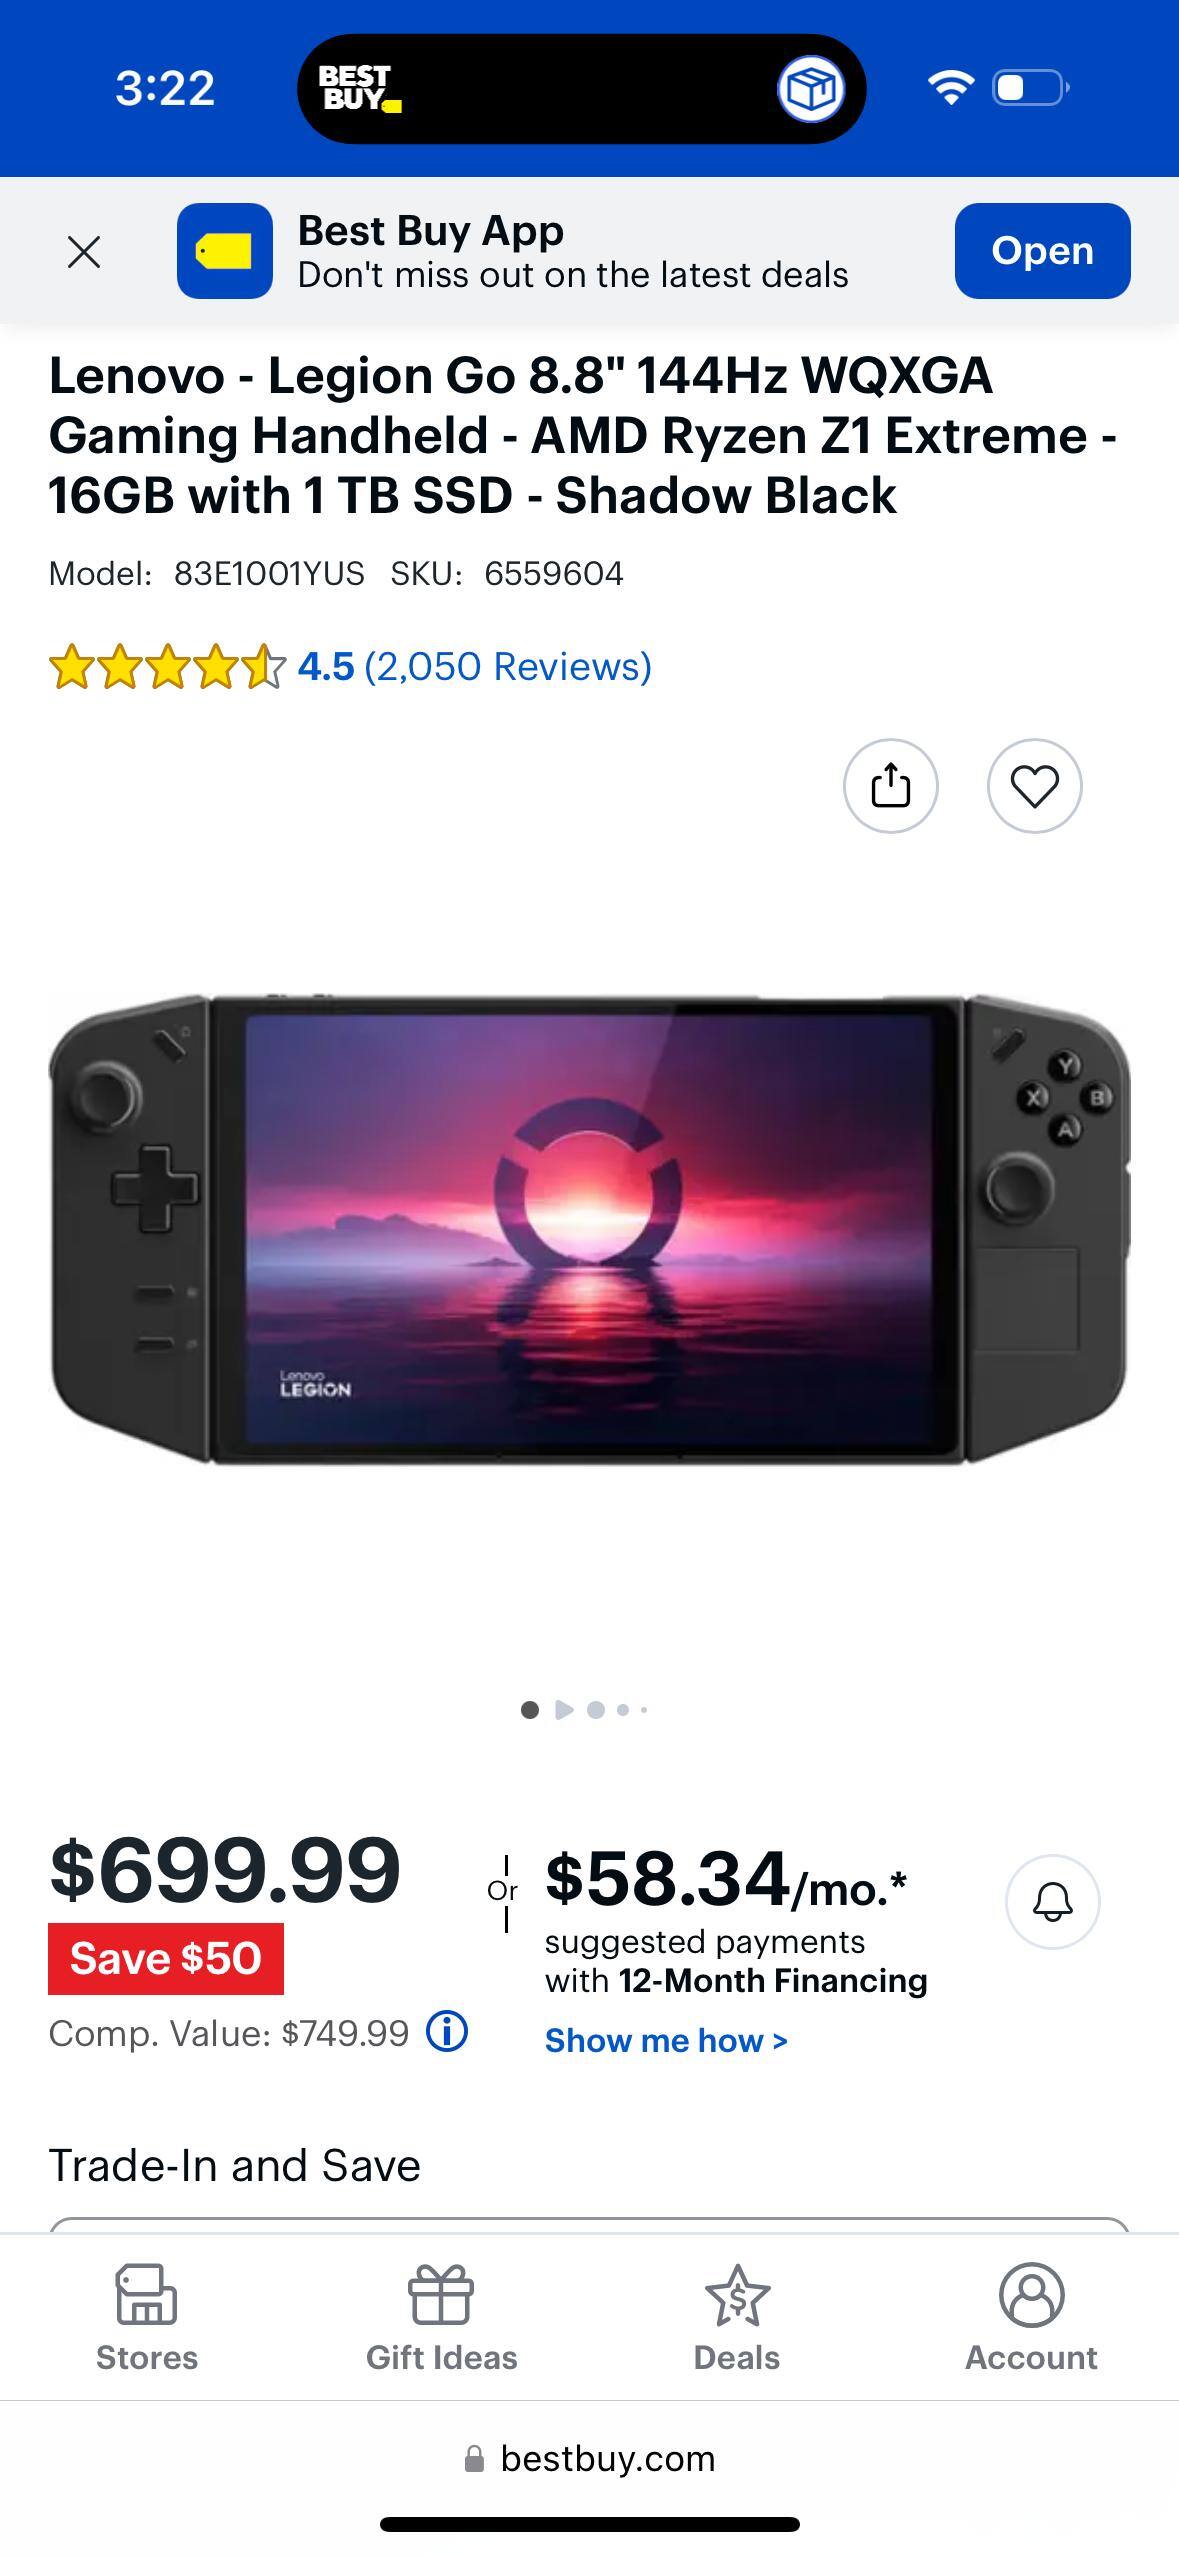Tap the share icon button

pyautogui.click(x=890, y=786)
